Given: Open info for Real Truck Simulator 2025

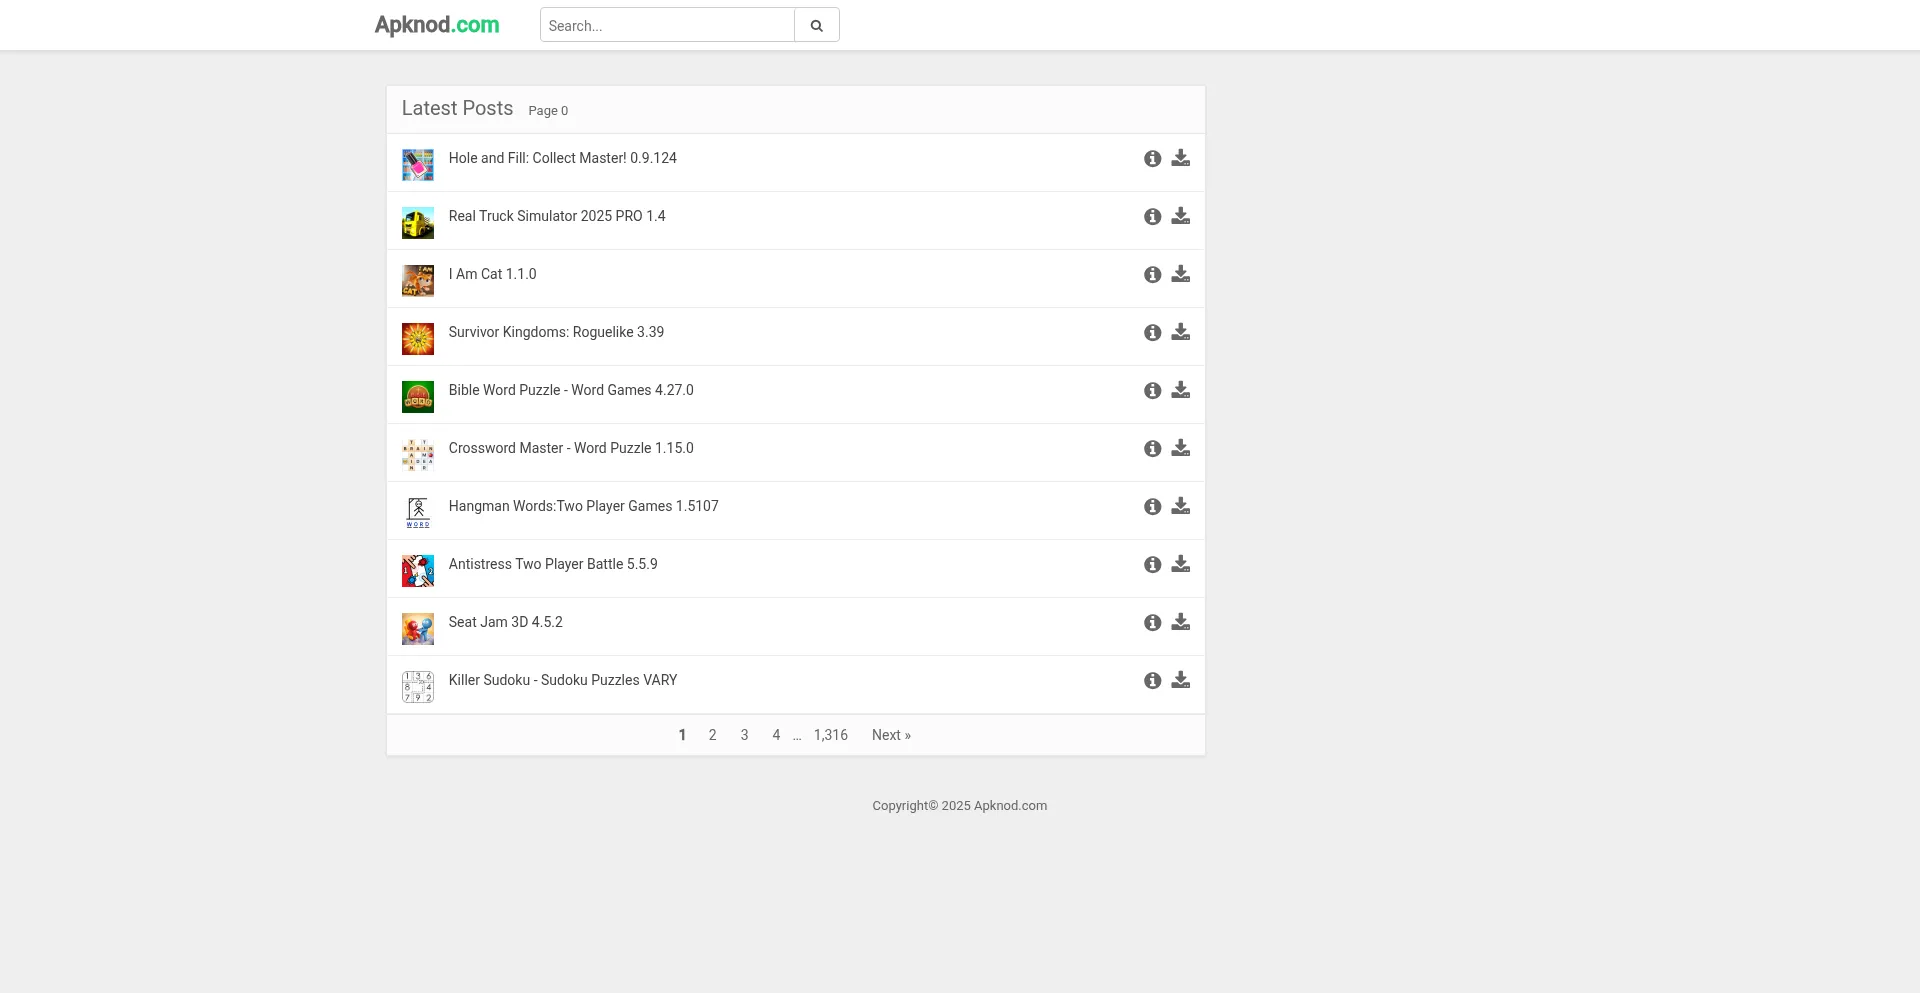Looking at the screenshot, I should pos(1152,216).
